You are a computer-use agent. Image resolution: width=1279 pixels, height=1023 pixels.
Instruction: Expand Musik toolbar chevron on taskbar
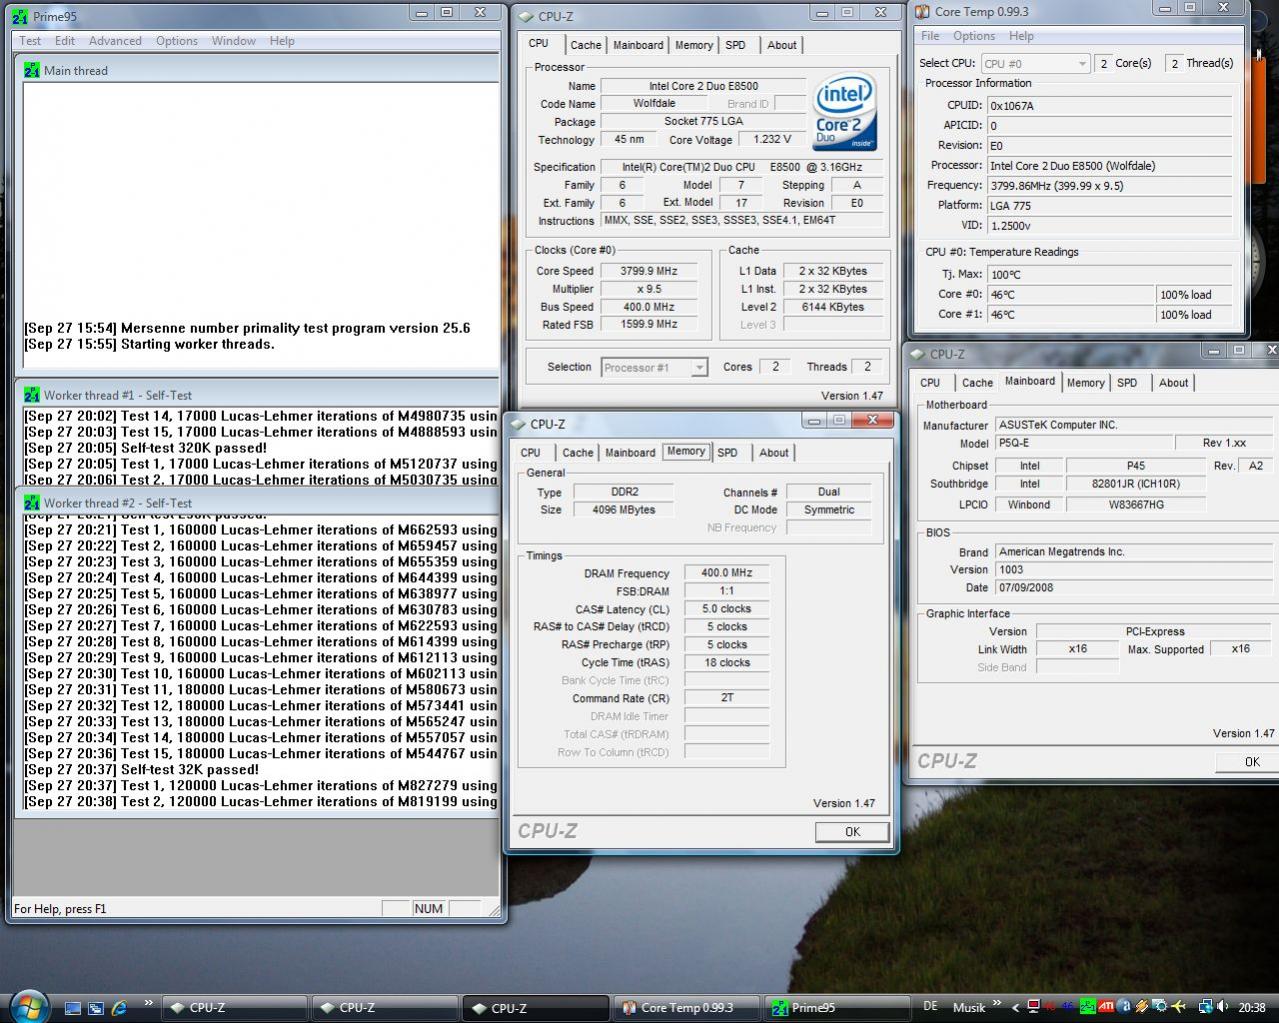[x=997, y=1002]
